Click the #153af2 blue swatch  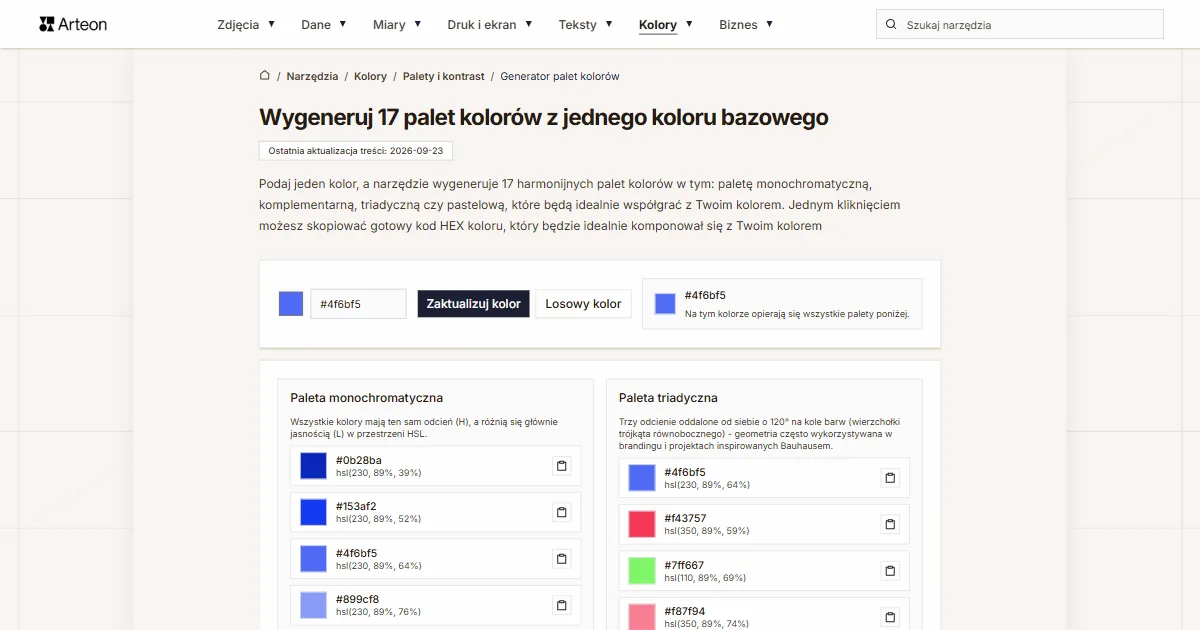pos(313,512)
